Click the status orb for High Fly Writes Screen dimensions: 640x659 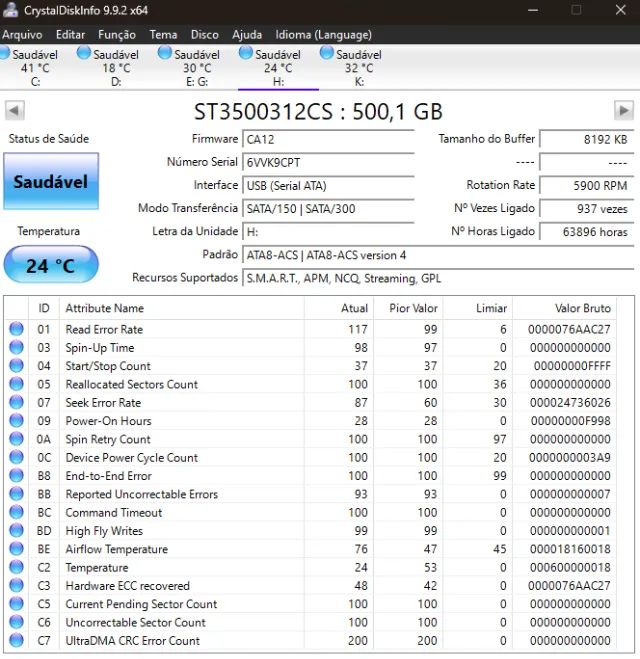16,530
